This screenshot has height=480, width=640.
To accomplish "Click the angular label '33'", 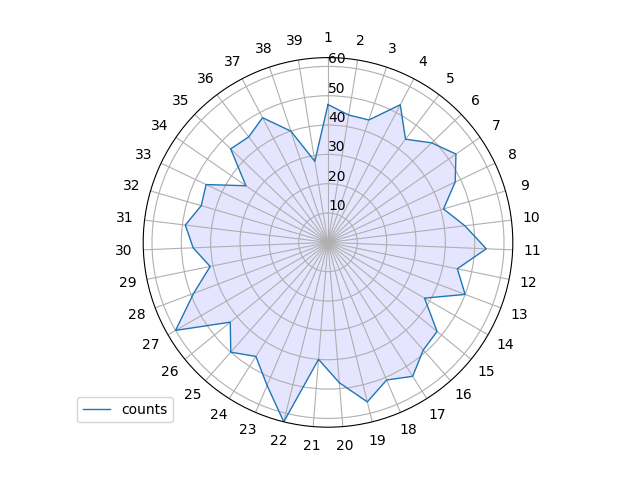I will tap(143, 154).
